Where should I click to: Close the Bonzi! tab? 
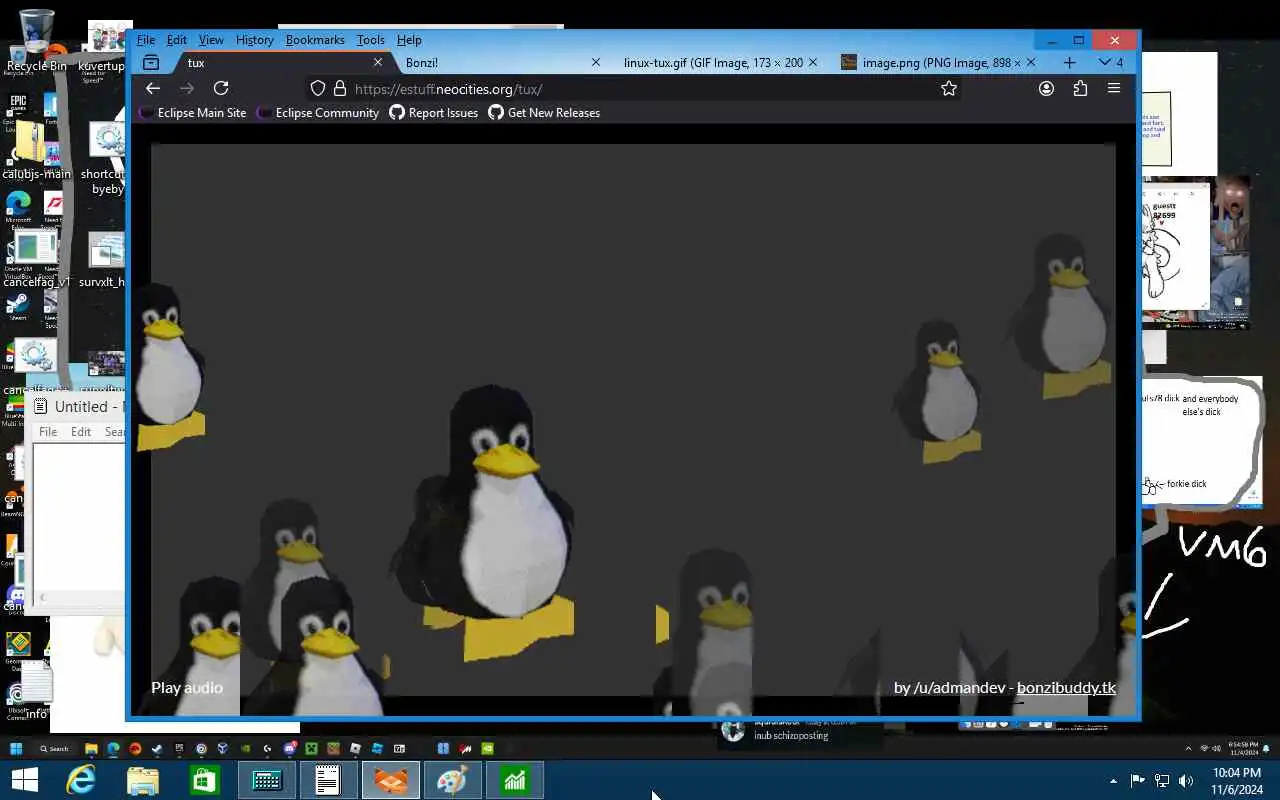(x=596, y=62)
